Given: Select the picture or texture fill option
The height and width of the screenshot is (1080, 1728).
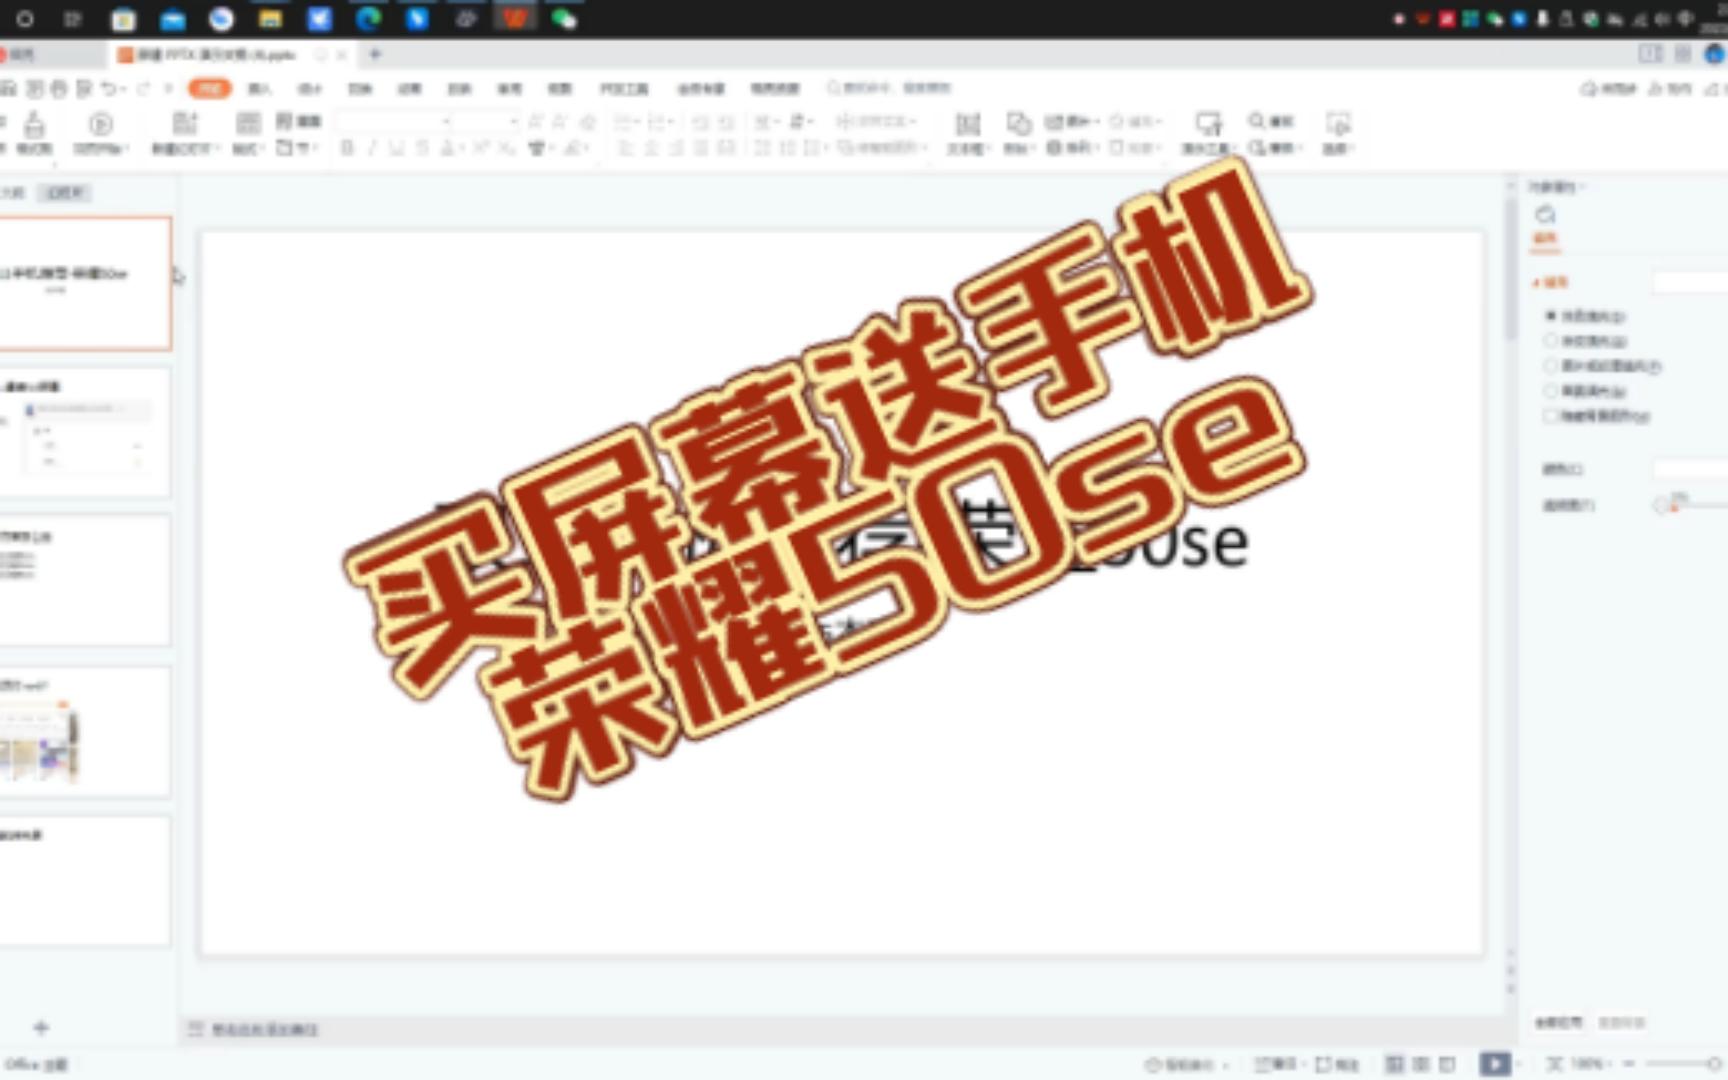Looking at the screenshot, I should tap(1602, 366).
